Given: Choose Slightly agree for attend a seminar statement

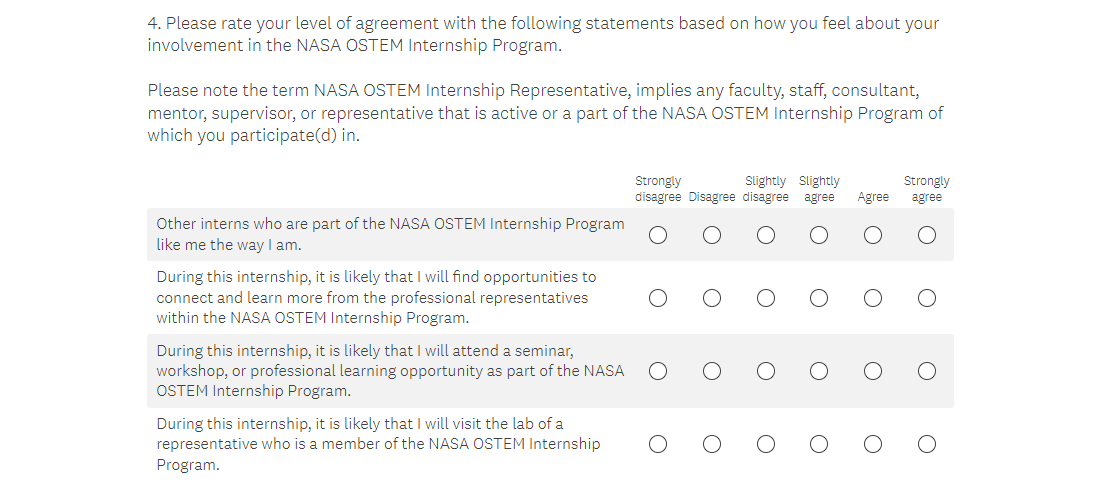Looking at the screenshot, I should 819,371.
